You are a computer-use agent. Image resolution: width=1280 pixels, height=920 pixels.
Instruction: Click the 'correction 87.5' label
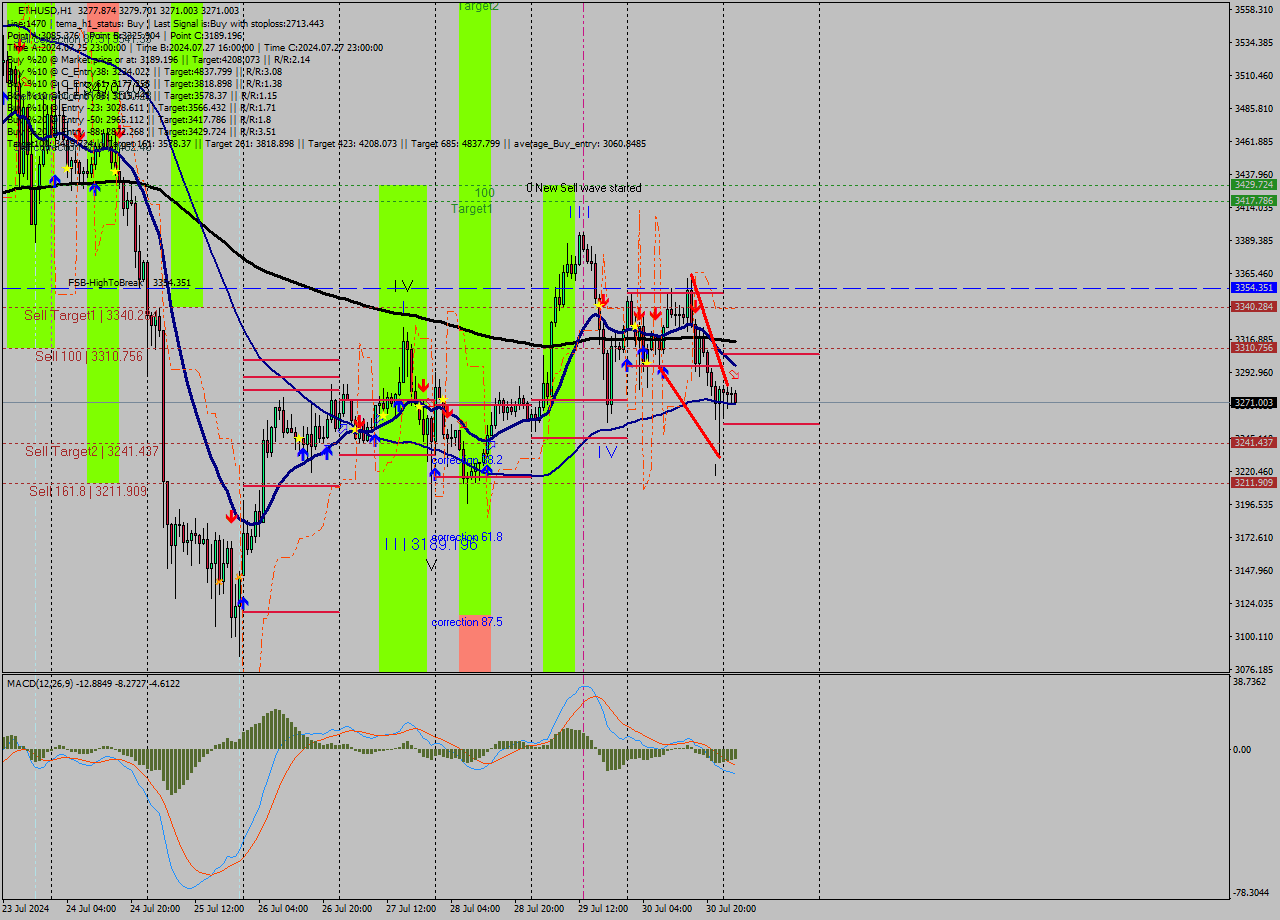tap(467, 622)
